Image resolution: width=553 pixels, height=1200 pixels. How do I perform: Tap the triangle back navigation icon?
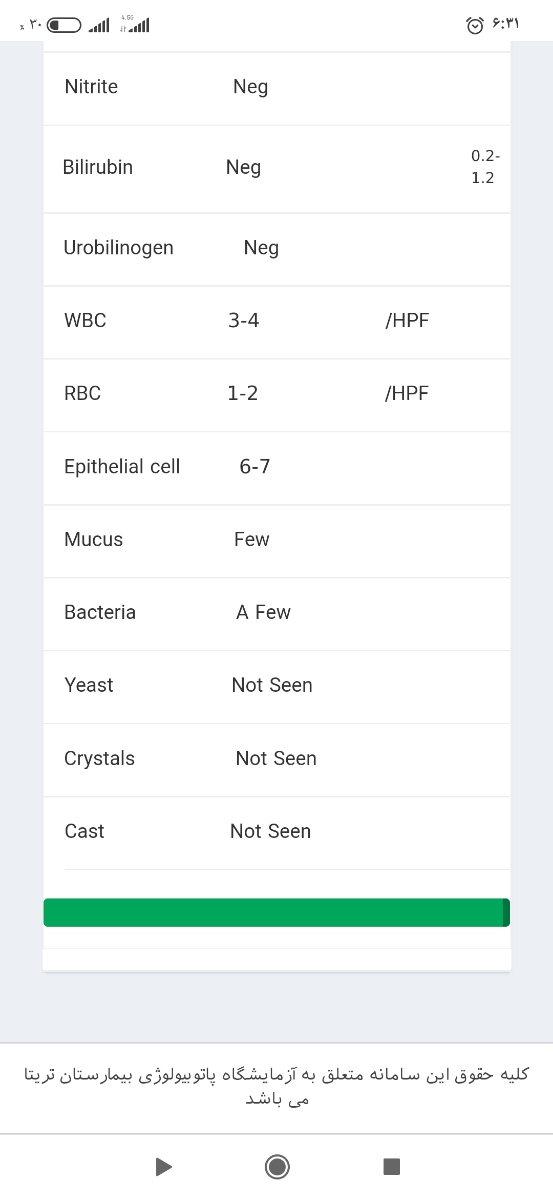click(164, 1166)
